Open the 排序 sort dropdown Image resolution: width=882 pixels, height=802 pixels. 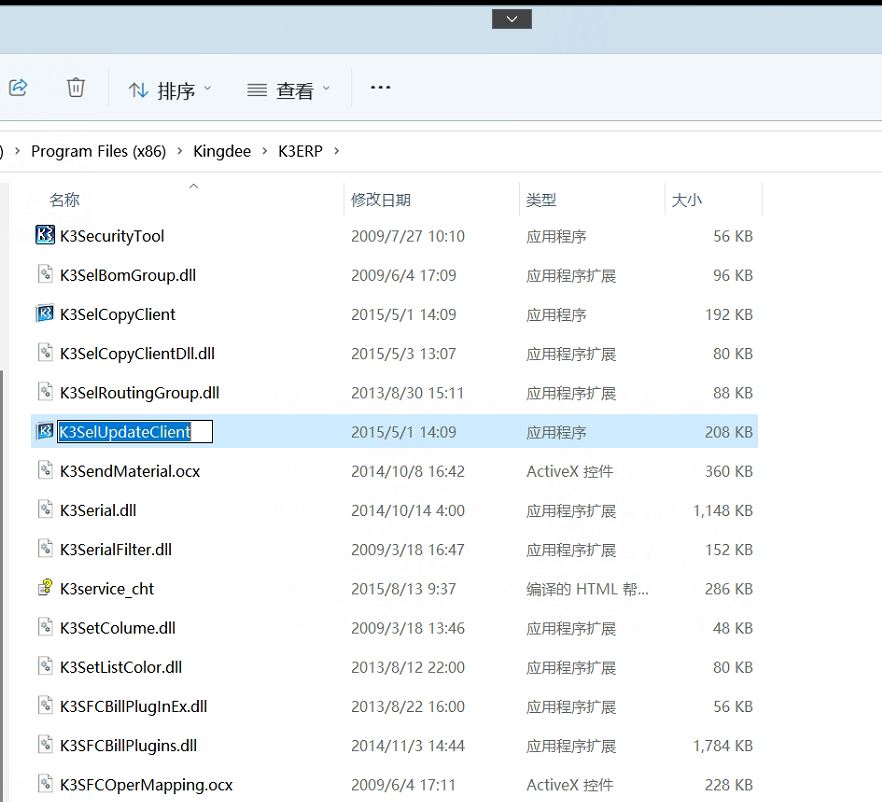pyautogui.click(x=169, y=90)
